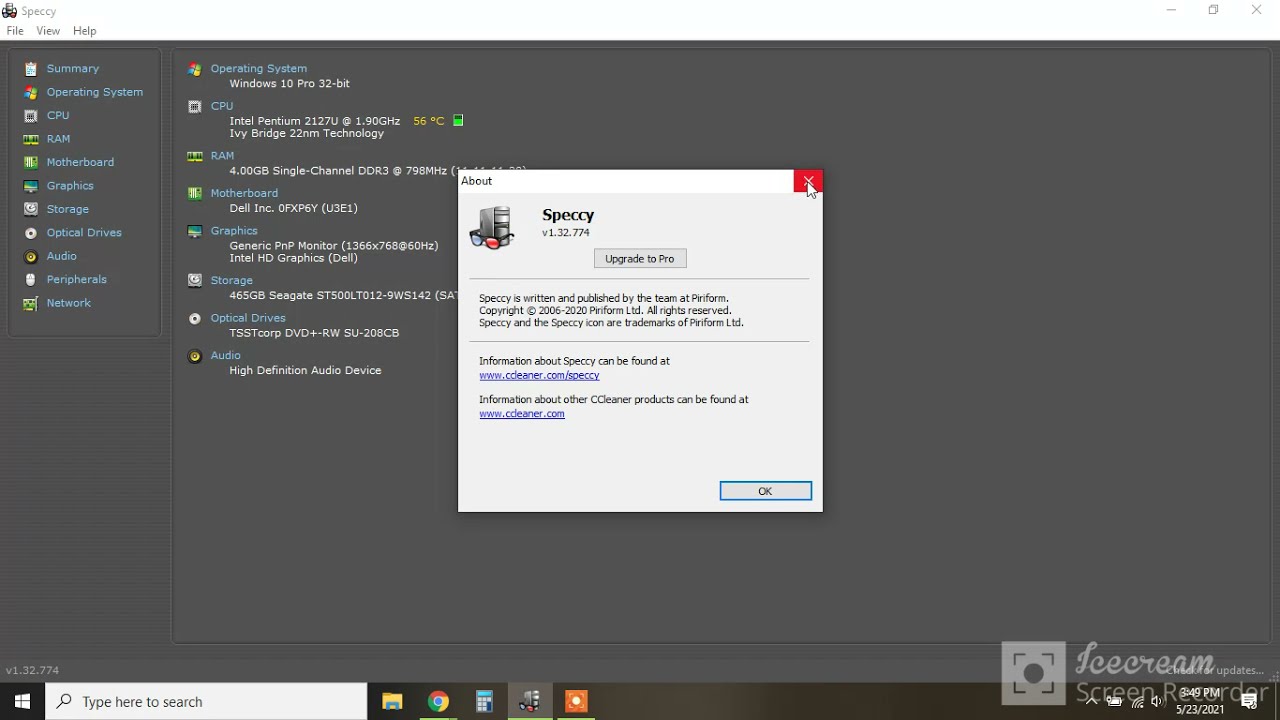The image size is (1280, 720).
Task: Click the Audio icon in the summary pane
Action: (195, 356)
